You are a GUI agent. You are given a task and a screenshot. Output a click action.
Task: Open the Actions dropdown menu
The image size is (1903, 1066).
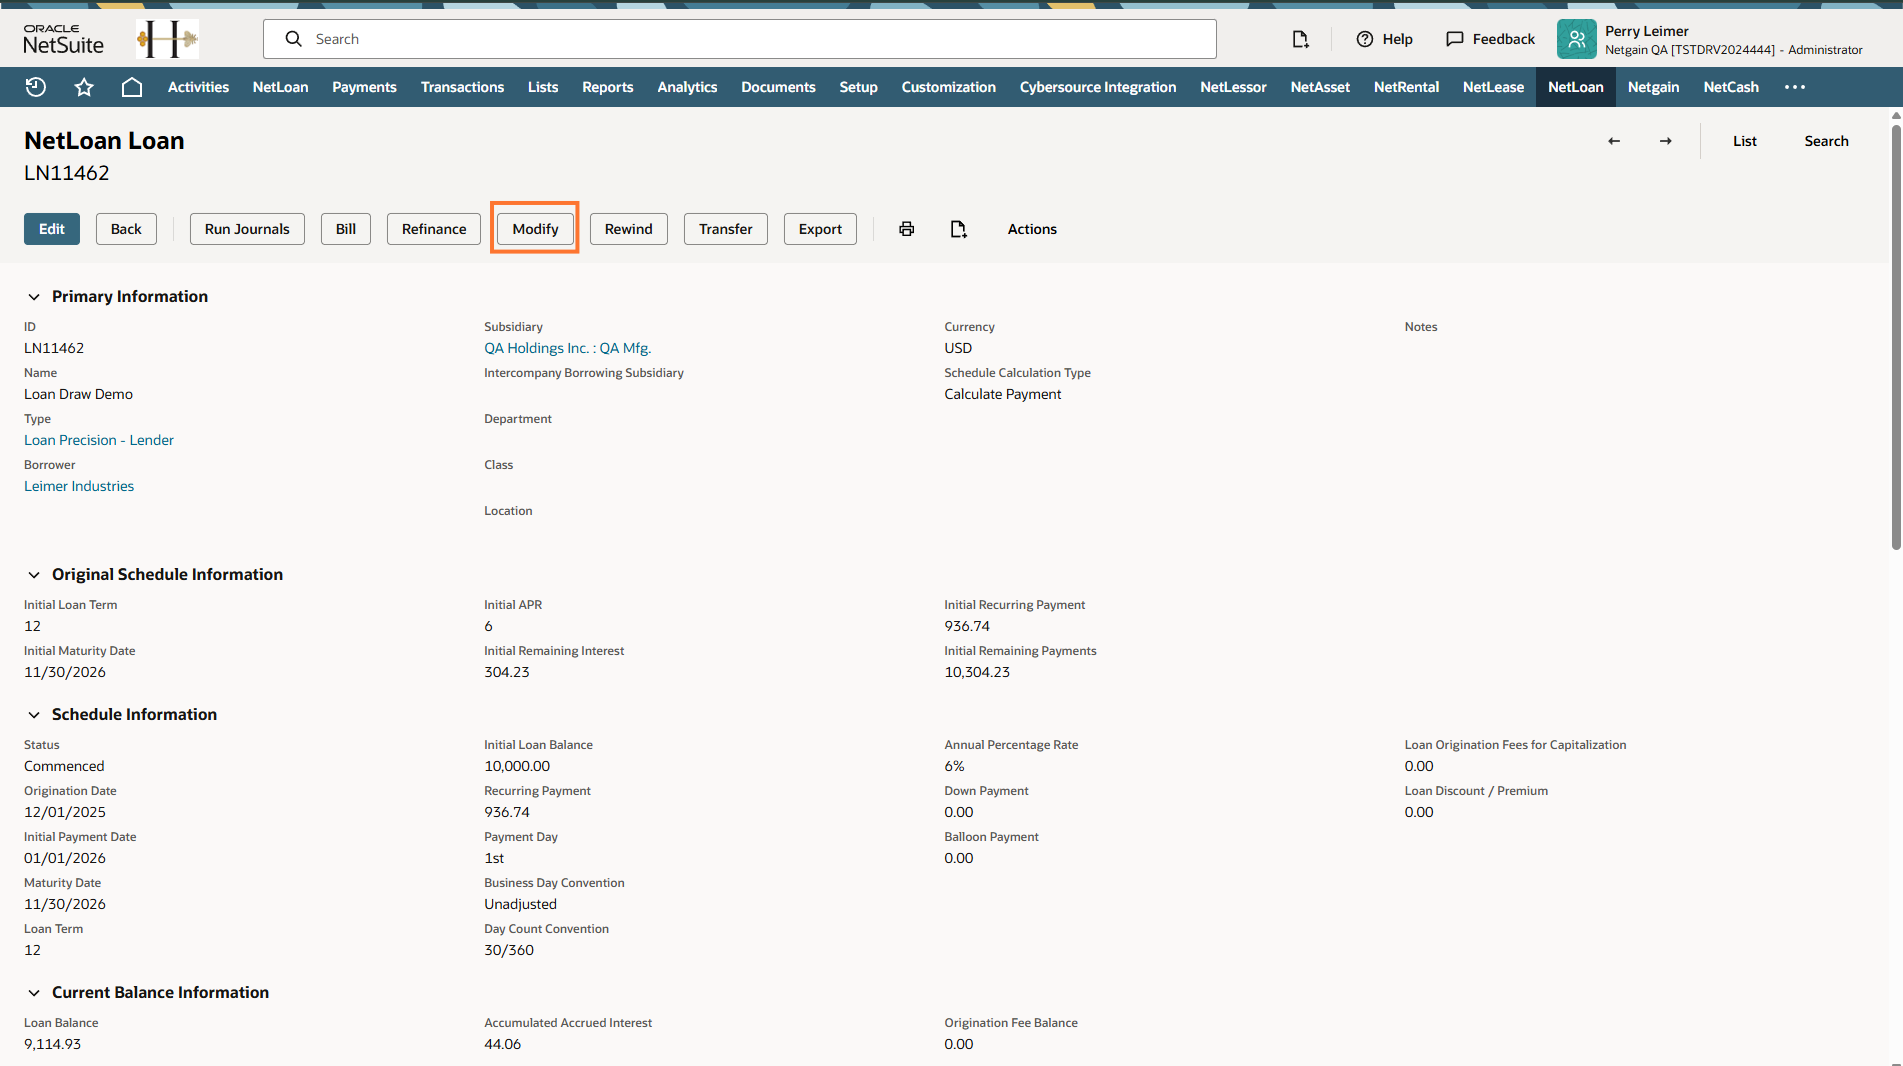[x=1032, y=229]
